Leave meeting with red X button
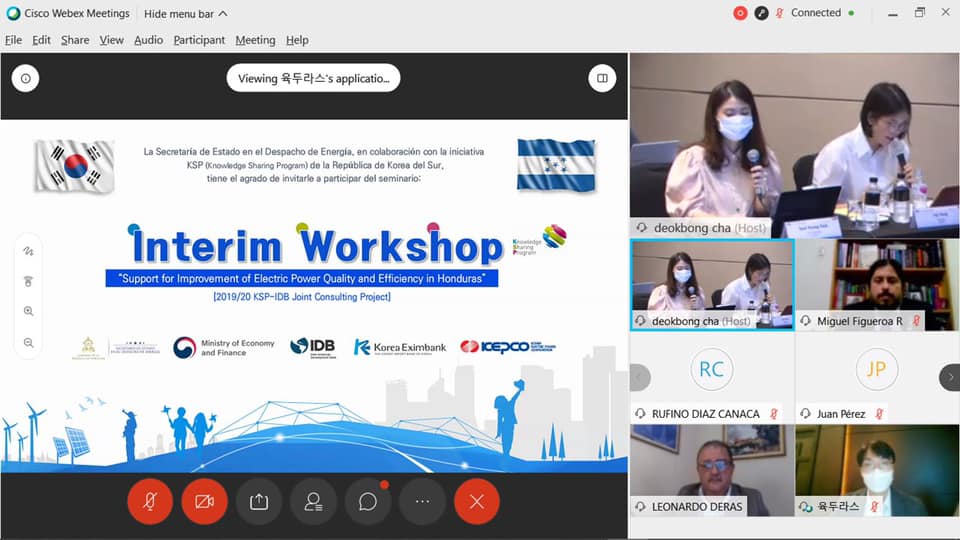 click(x=477, y=501)
